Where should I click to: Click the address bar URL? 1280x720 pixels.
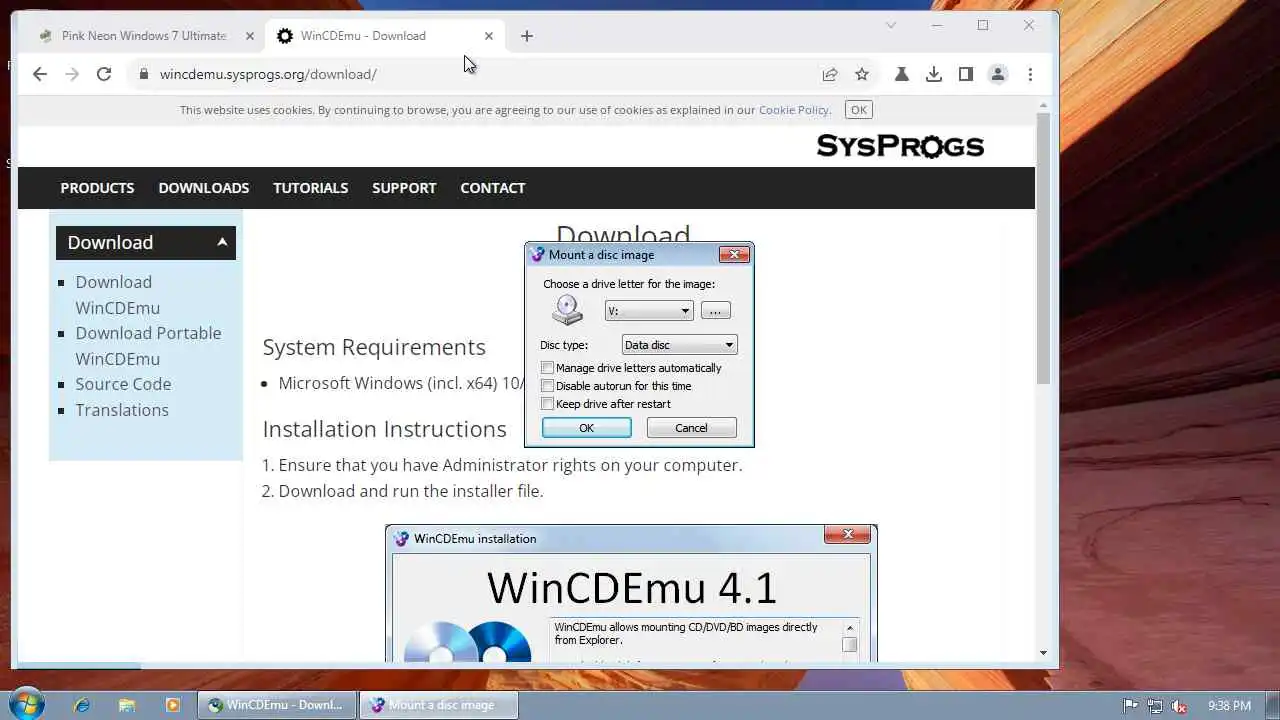click(268, 74)
